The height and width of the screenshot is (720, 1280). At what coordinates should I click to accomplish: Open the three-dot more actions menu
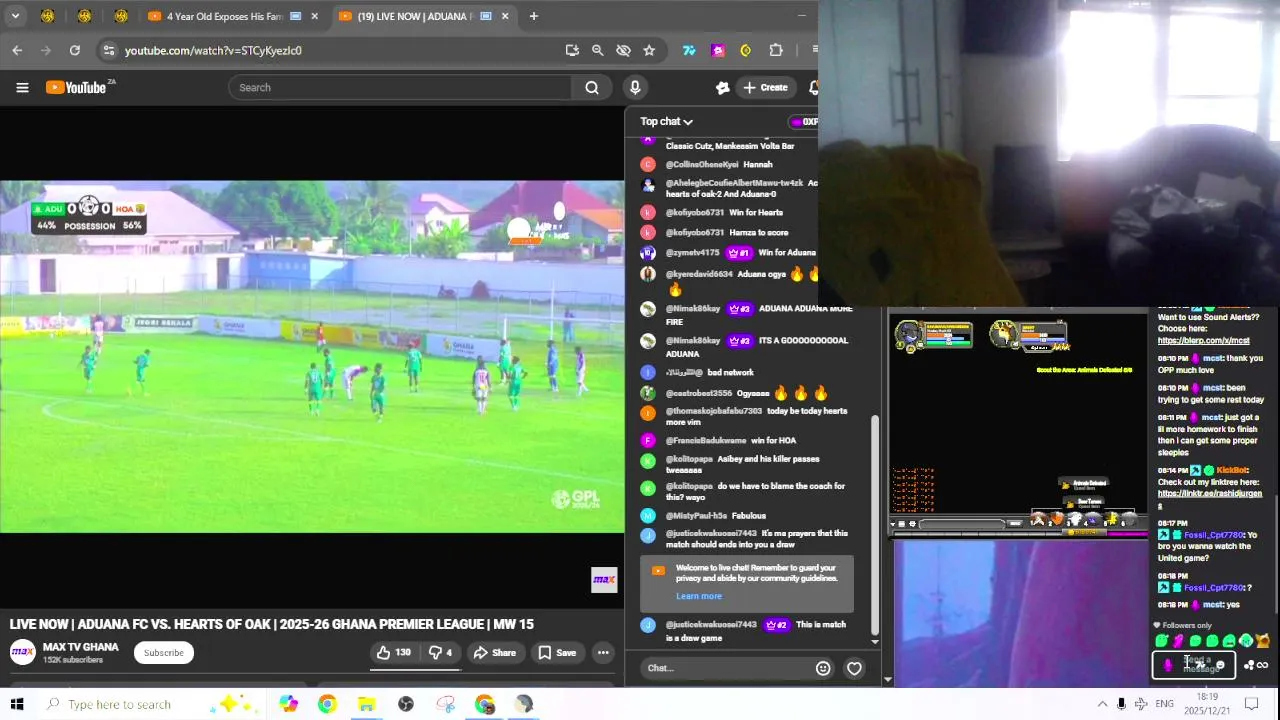(x=603, y=652)
